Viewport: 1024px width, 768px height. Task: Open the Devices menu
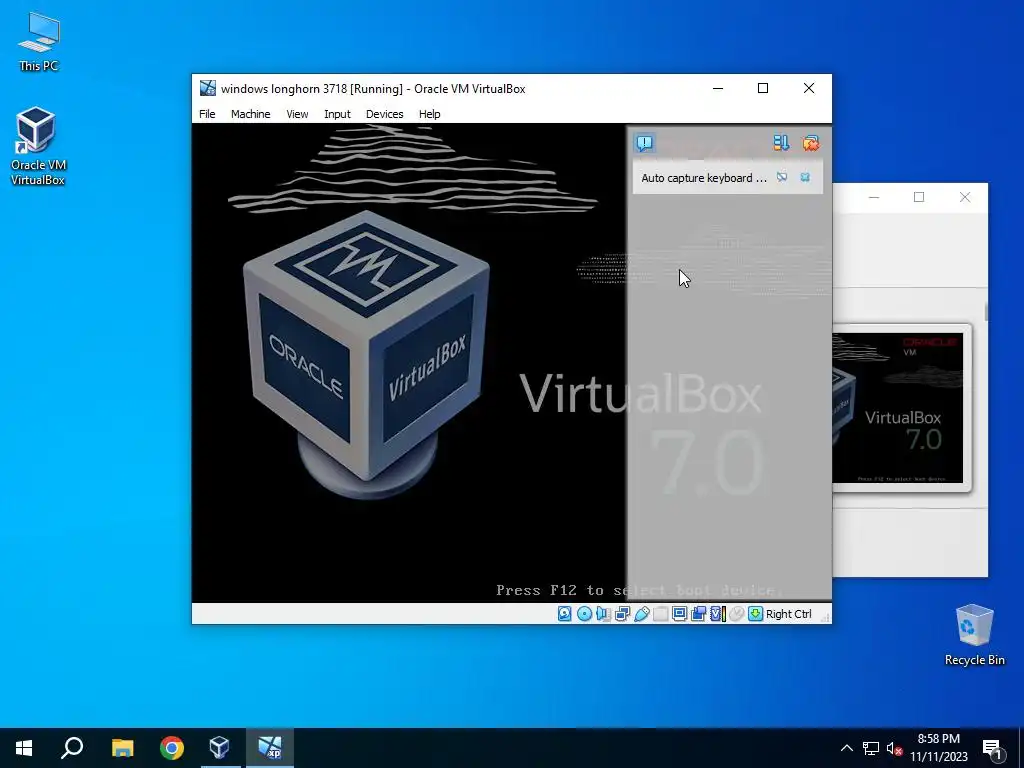click(385, 114)
